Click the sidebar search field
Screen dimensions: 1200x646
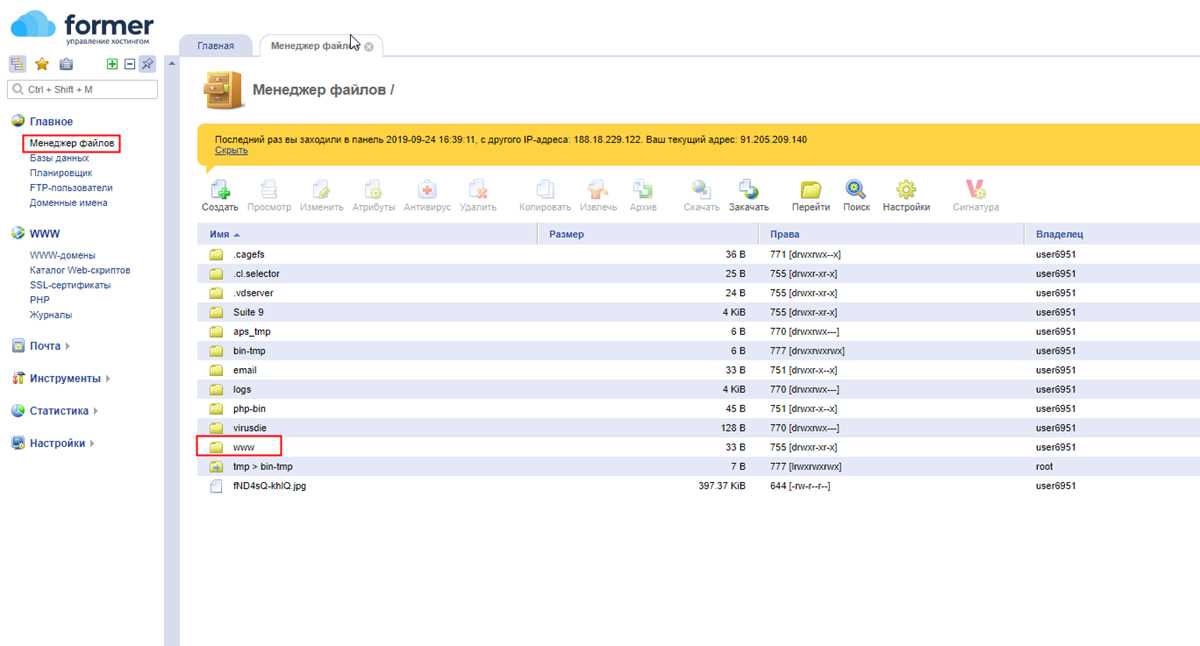click(x=83, y=90)
